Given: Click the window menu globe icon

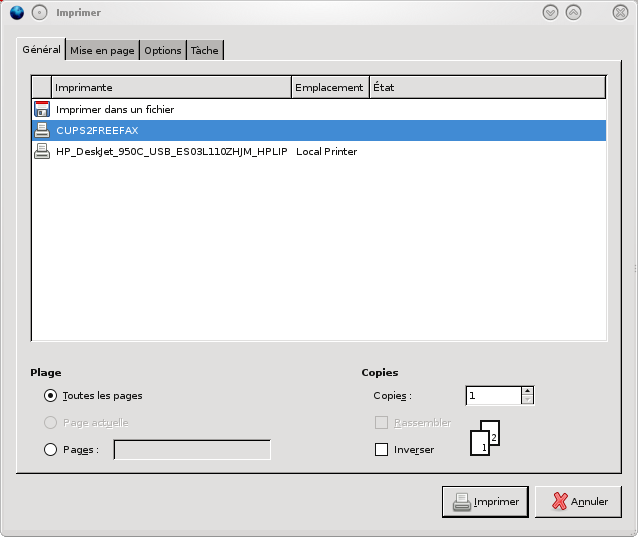Looking at the screenshot, I should click(x=16, y=12).
